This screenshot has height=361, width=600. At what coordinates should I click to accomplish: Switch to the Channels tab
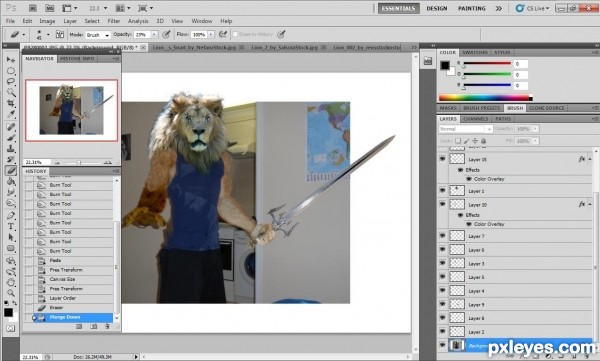[x=476, y=119]
